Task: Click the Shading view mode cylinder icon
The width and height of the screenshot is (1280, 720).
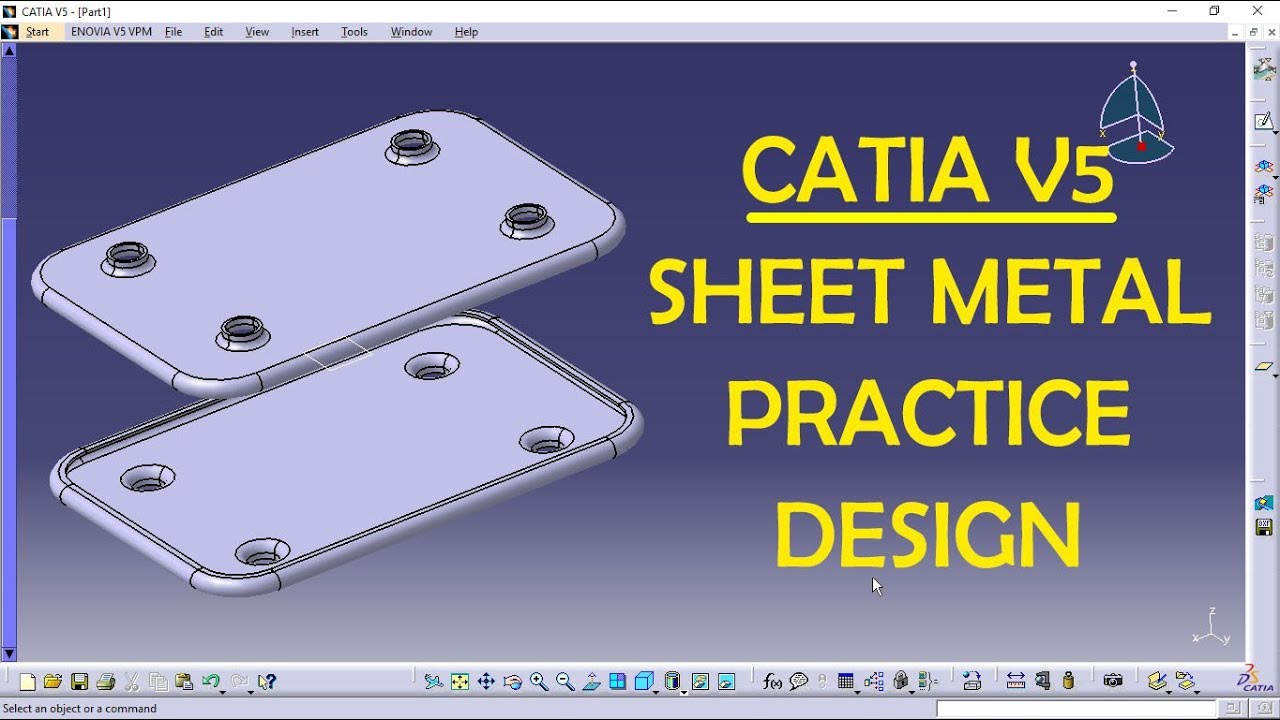Action: point(673,682)
